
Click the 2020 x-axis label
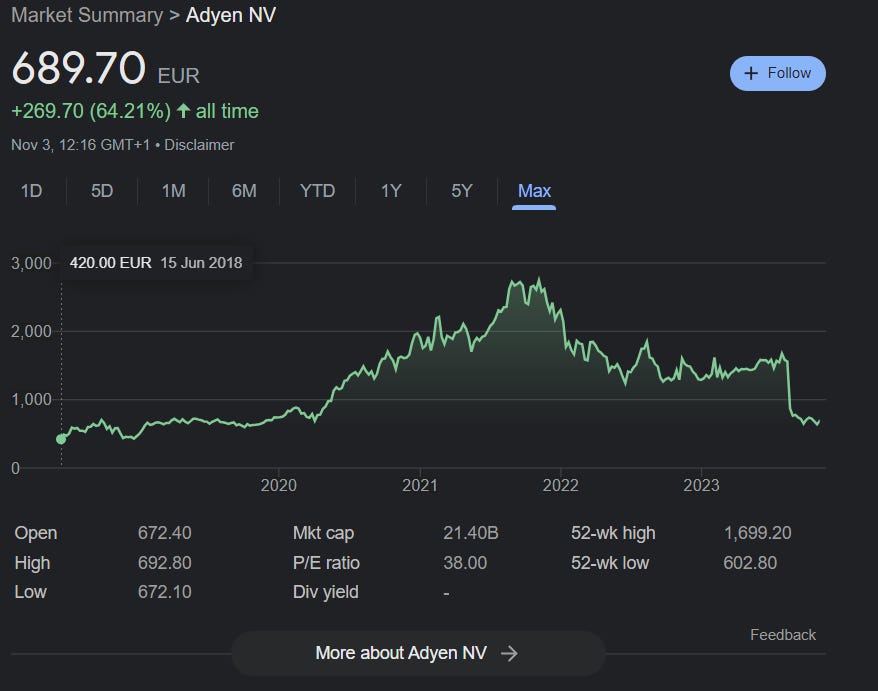click(x=278, y=485)
